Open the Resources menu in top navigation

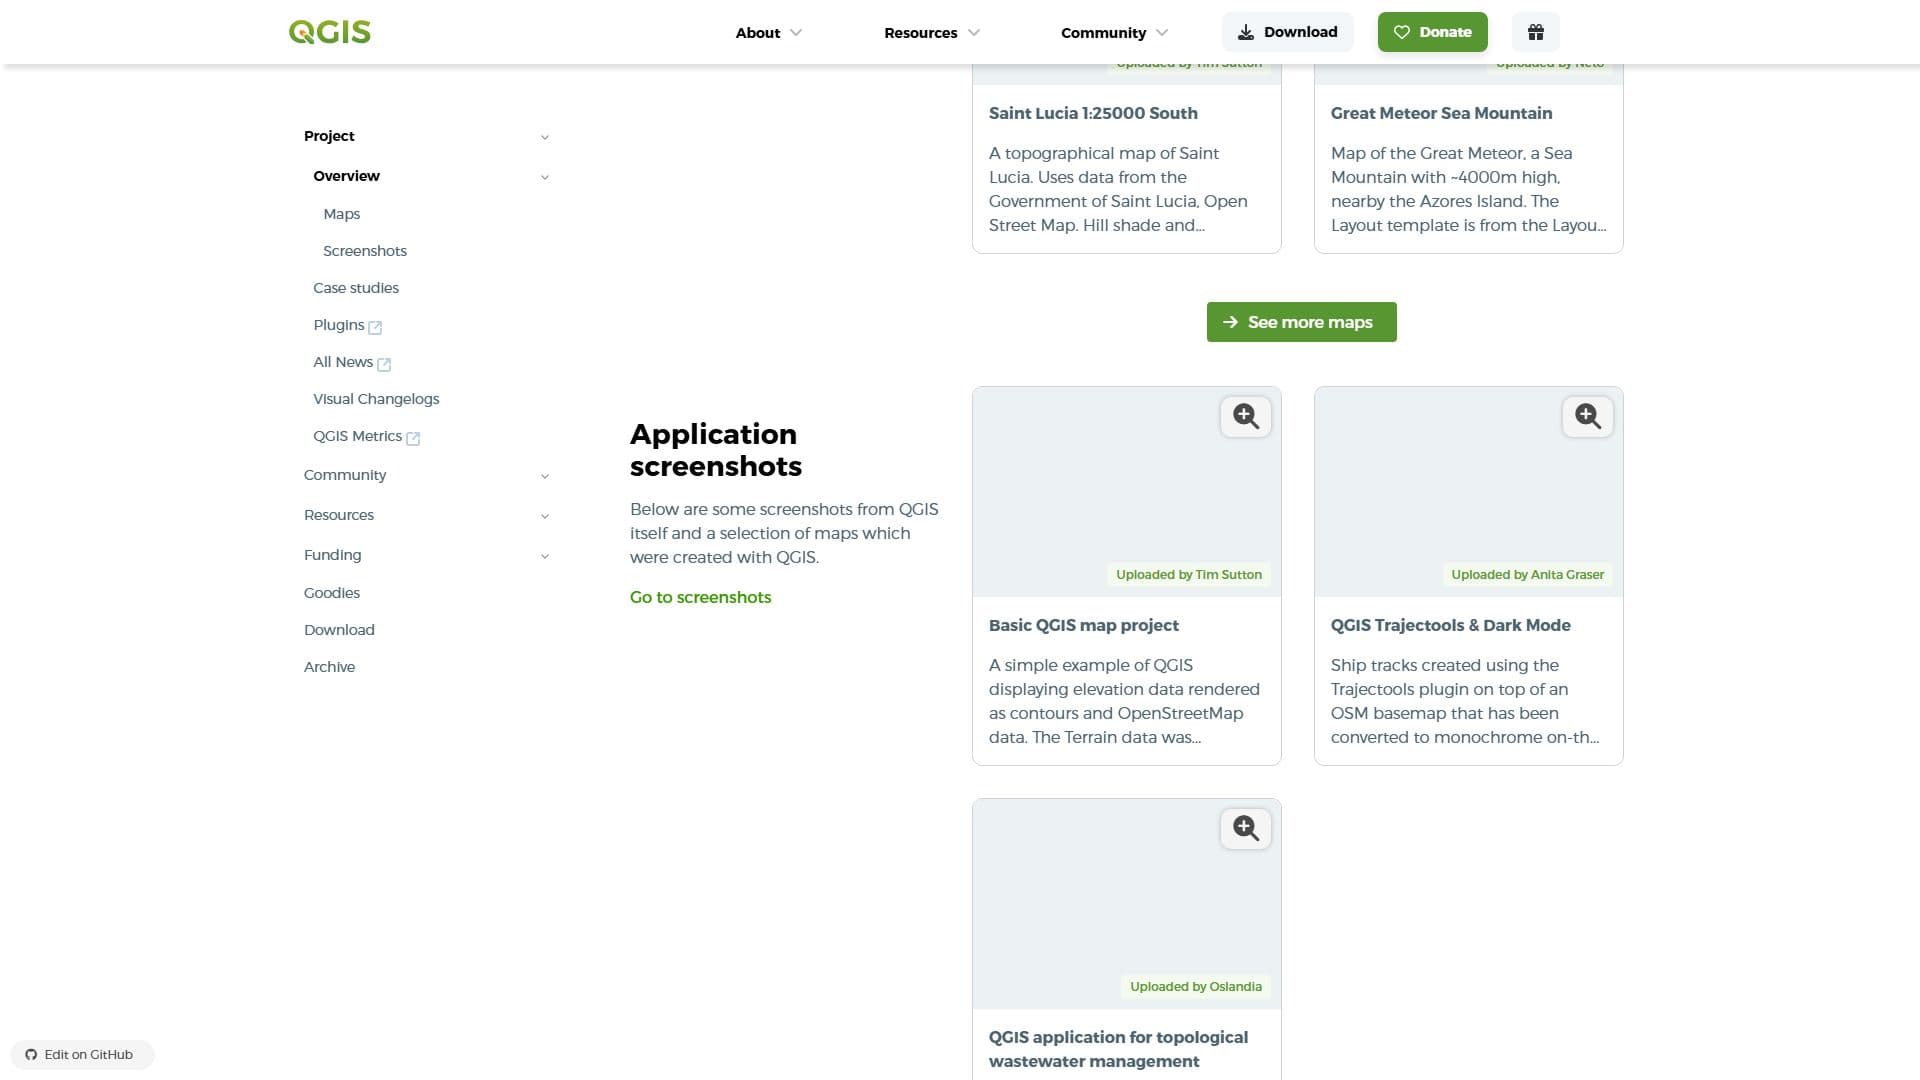(x=931, y=32)
